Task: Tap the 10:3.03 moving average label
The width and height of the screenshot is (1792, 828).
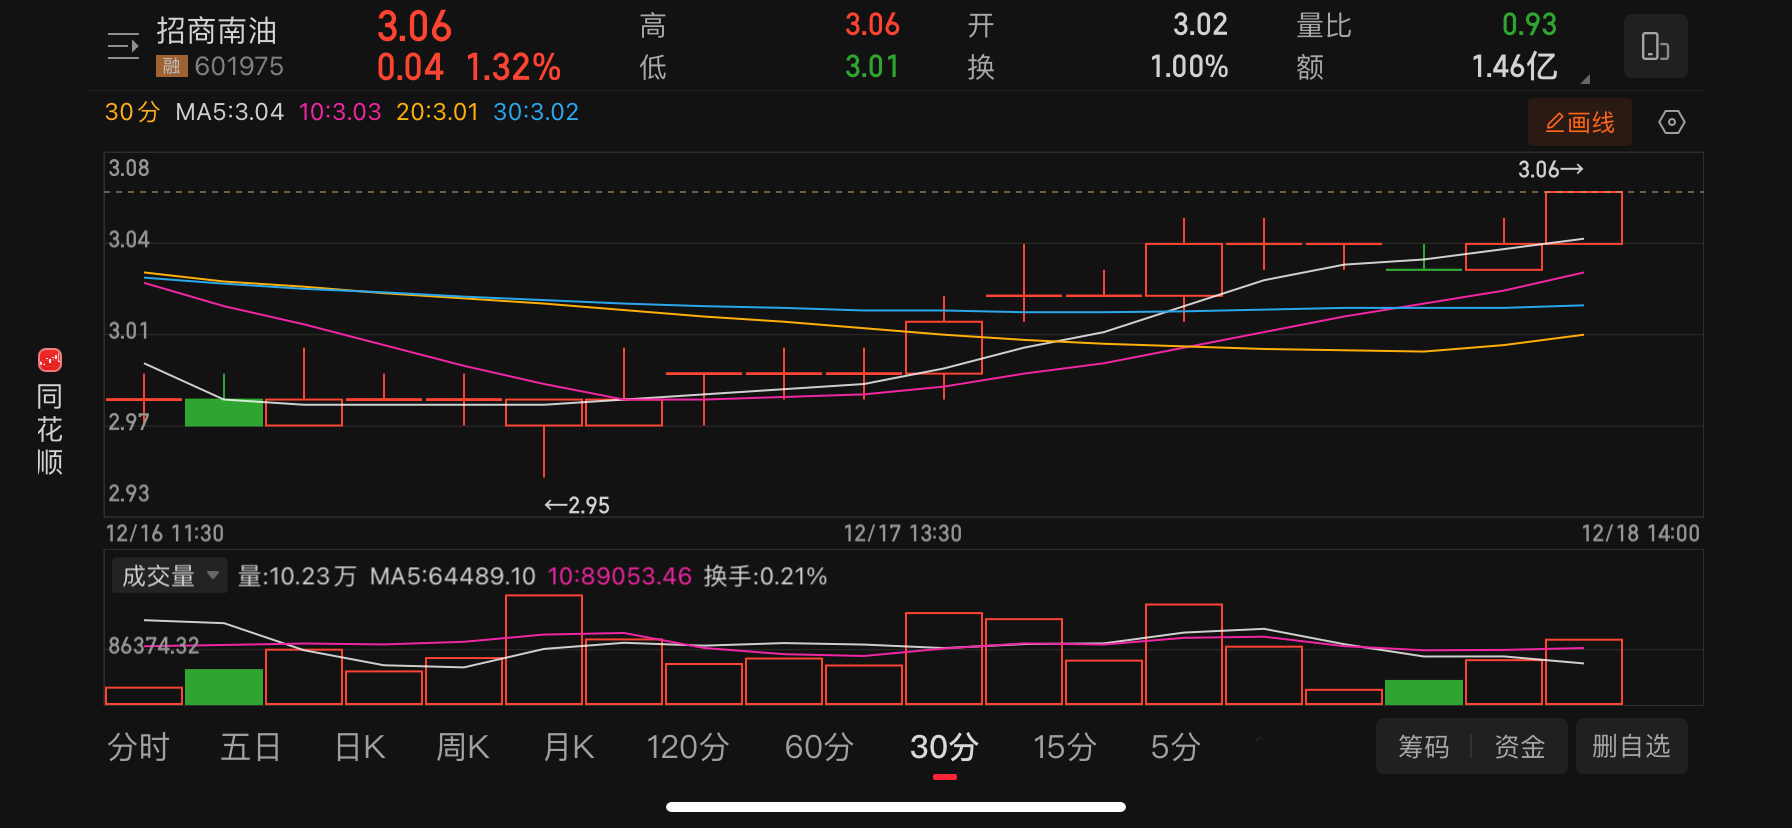Action: coord(340,112)
